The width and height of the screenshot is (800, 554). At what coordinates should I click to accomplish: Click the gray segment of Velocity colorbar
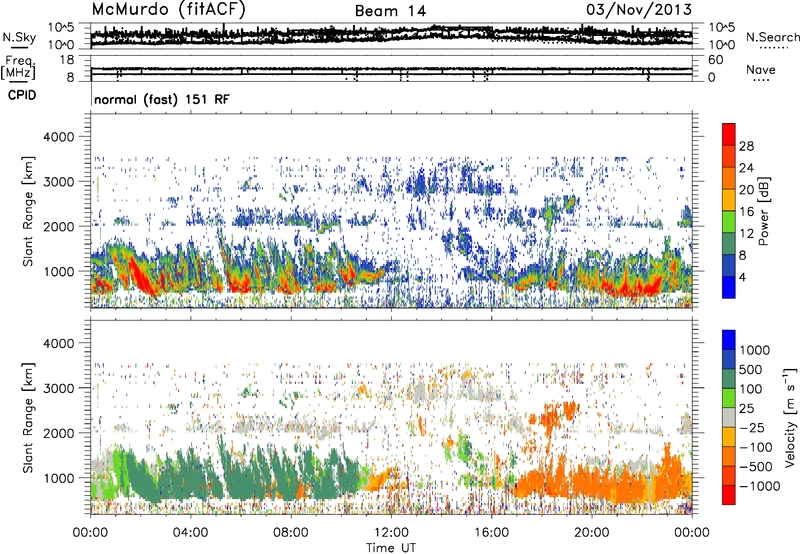coord(729,417)
